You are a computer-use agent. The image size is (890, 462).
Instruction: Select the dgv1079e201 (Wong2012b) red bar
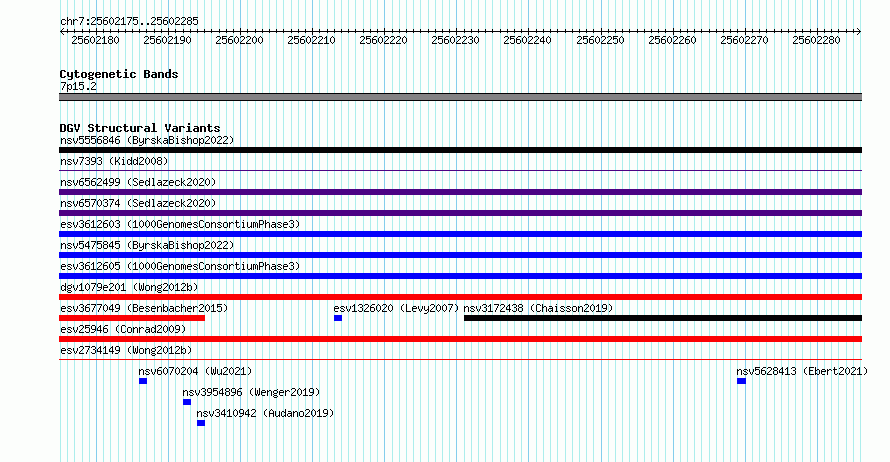(460, 297)
